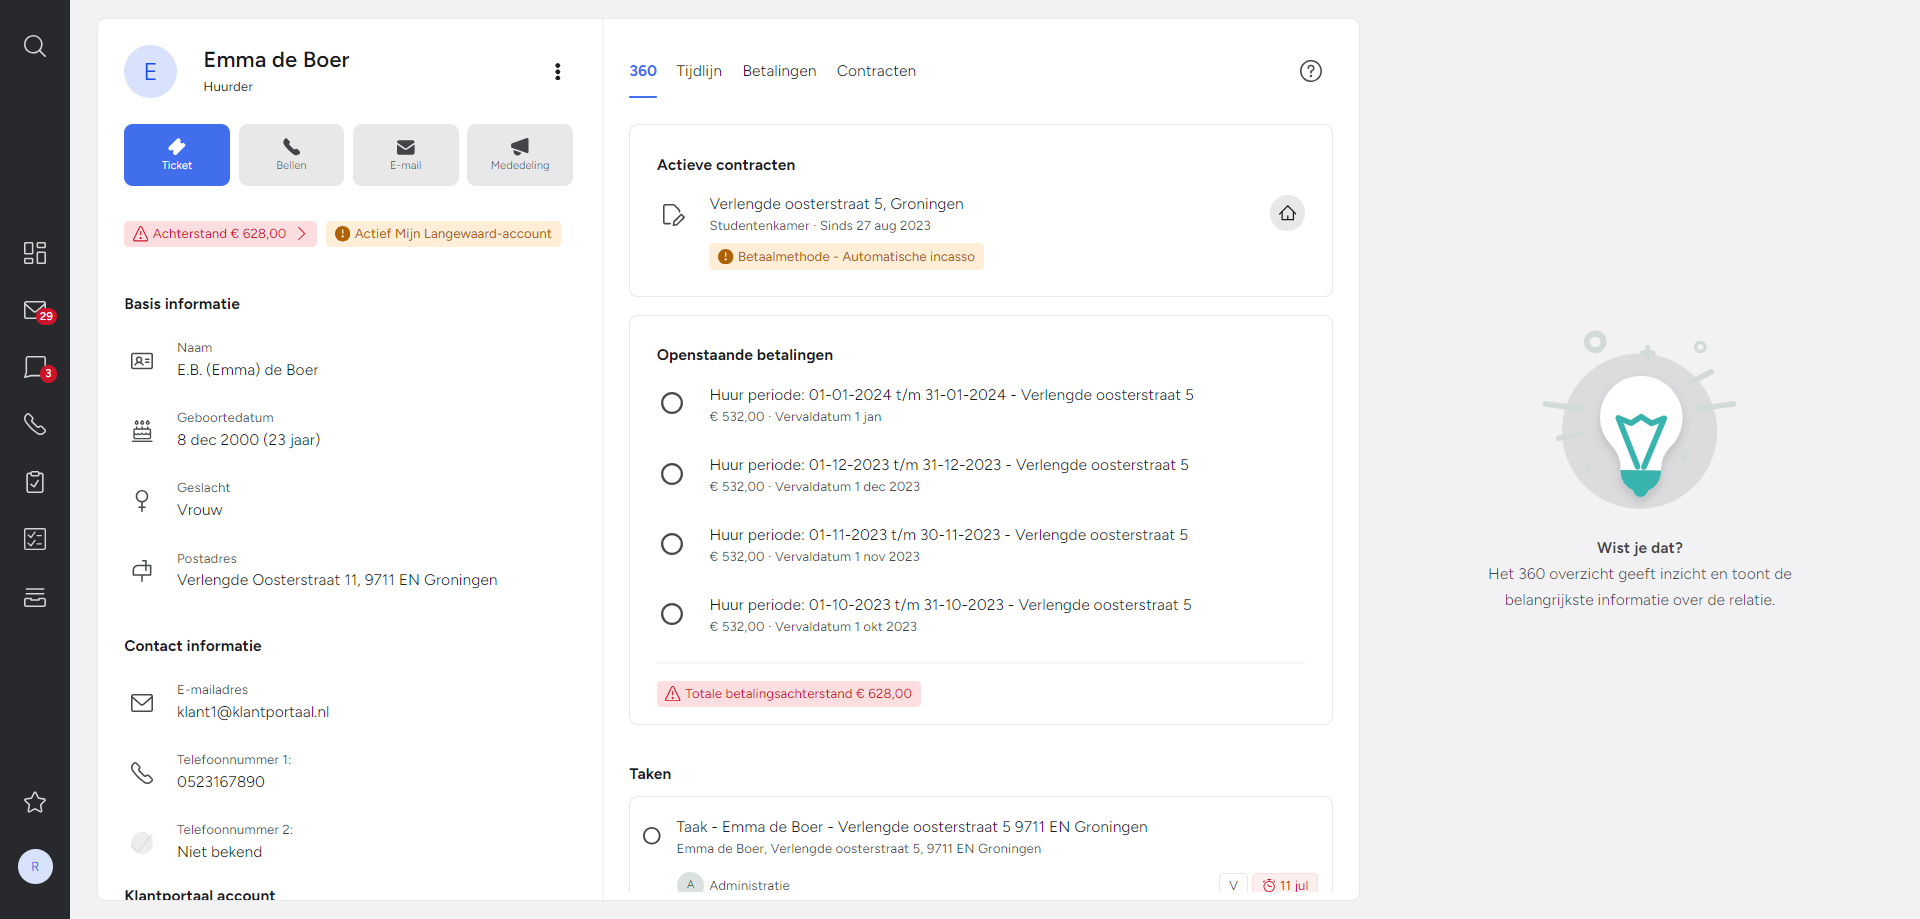
Task: Expand the Achterstand € 628,00 badge
Action: coord(220,234)
